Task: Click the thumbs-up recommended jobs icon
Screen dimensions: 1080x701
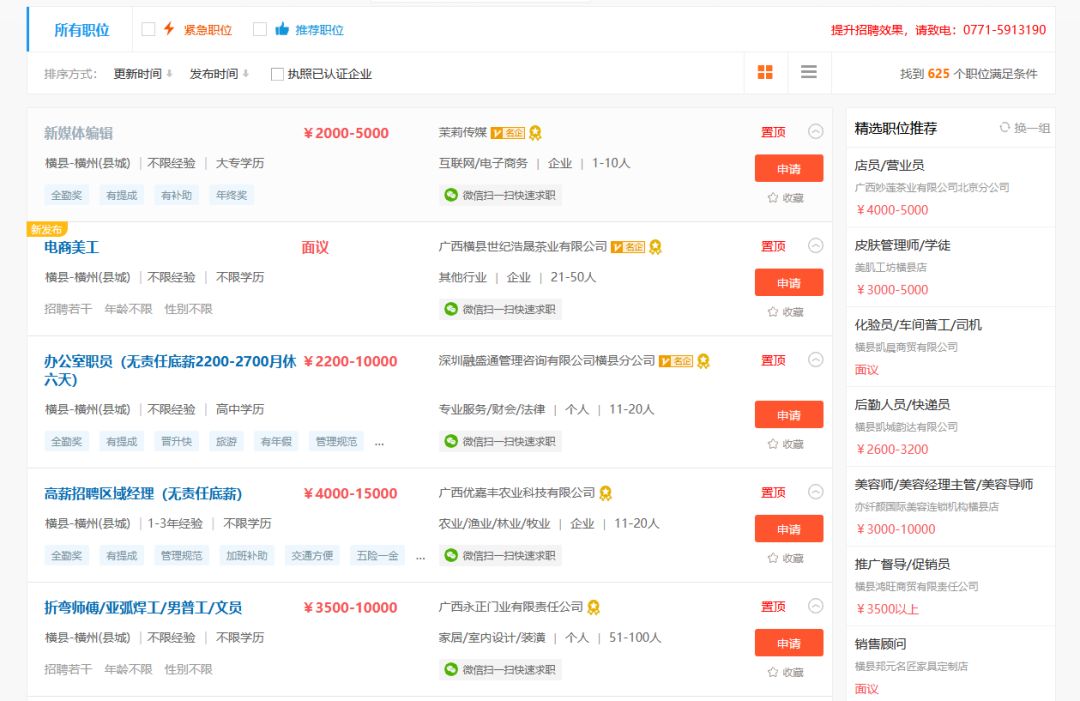Action: click(x=282, y=29)
